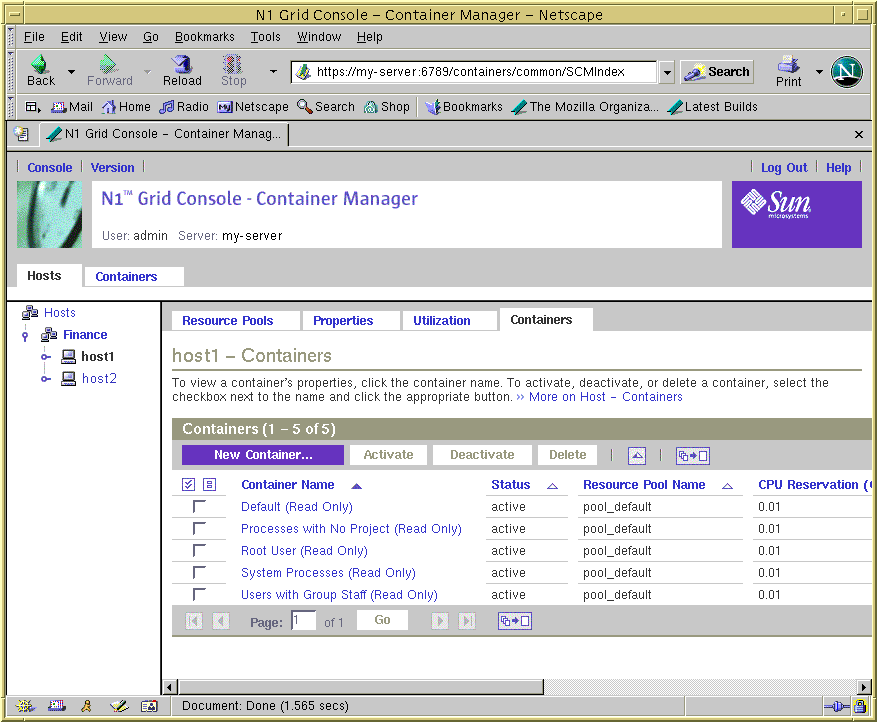Click the Page number input field
The height and width of the screenshot is (722, 877).
(304, 621)
